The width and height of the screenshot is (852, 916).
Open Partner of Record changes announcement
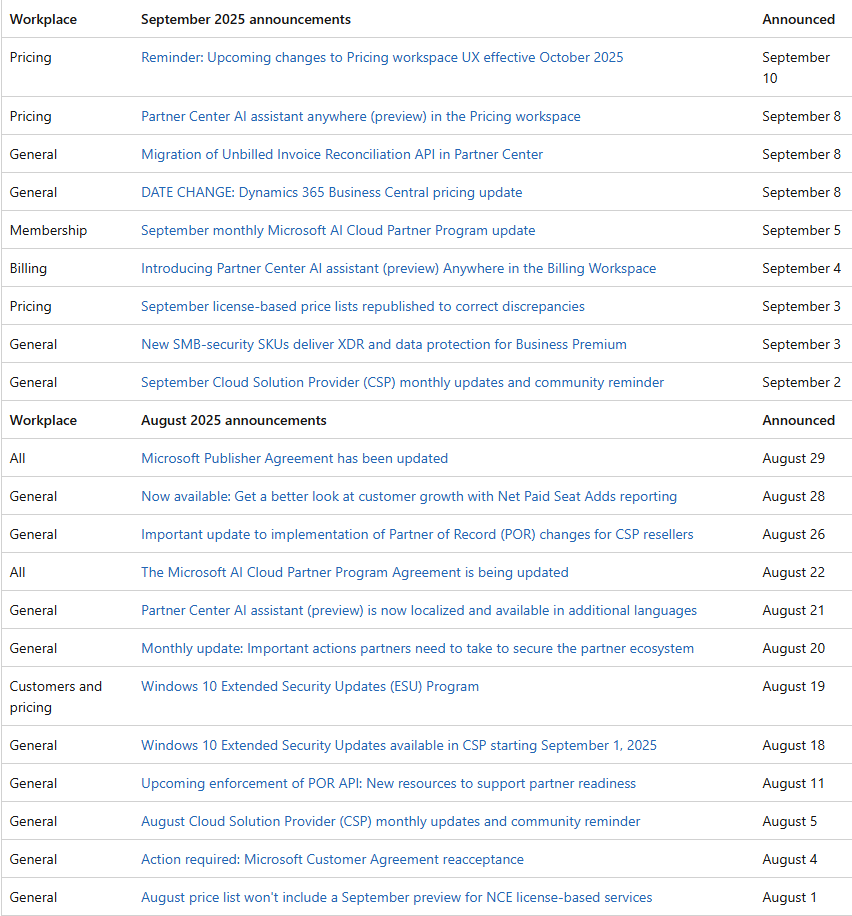point(417,535)
